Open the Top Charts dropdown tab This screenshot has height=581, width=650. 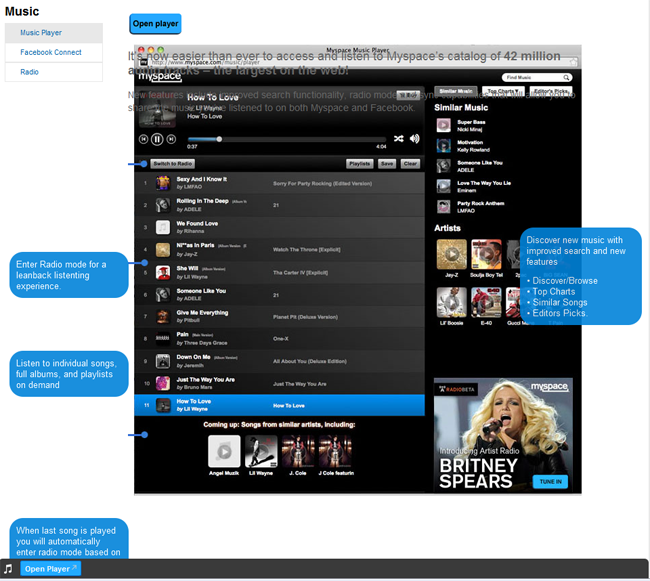[x=503, y=91]
